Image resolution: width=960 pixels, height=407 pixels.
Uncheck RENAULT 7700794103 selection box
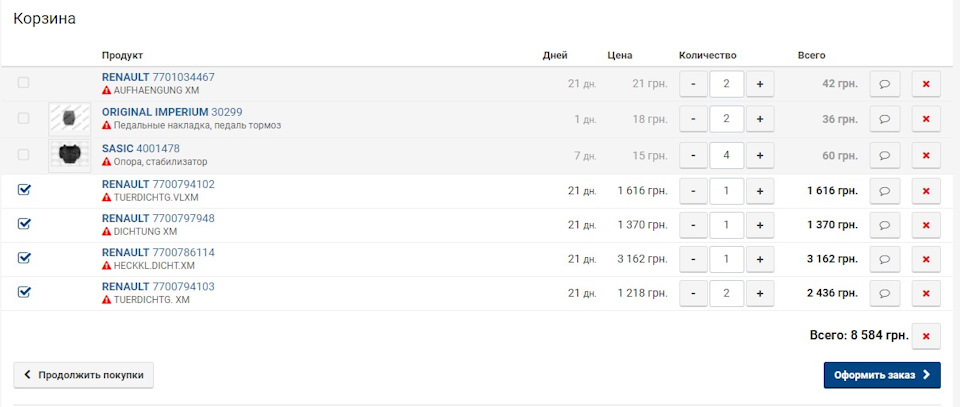24,292
